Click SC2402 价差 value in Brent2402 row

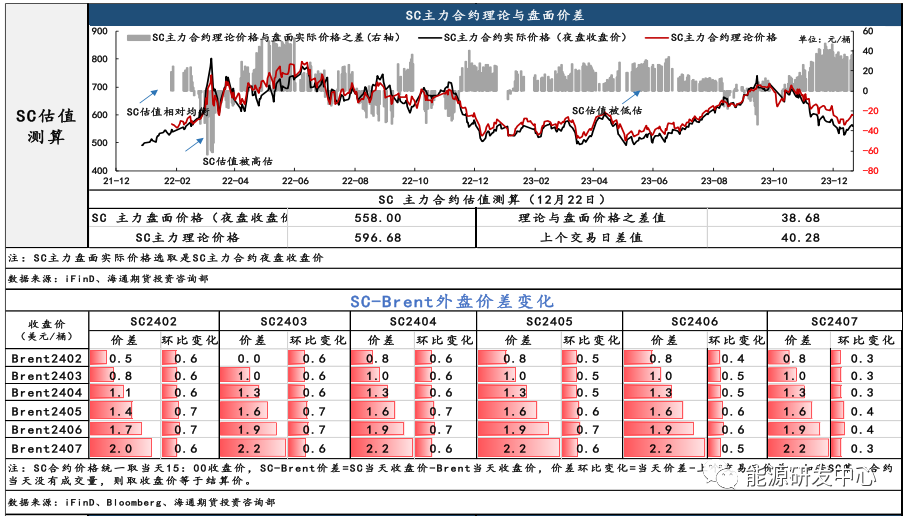120,359
